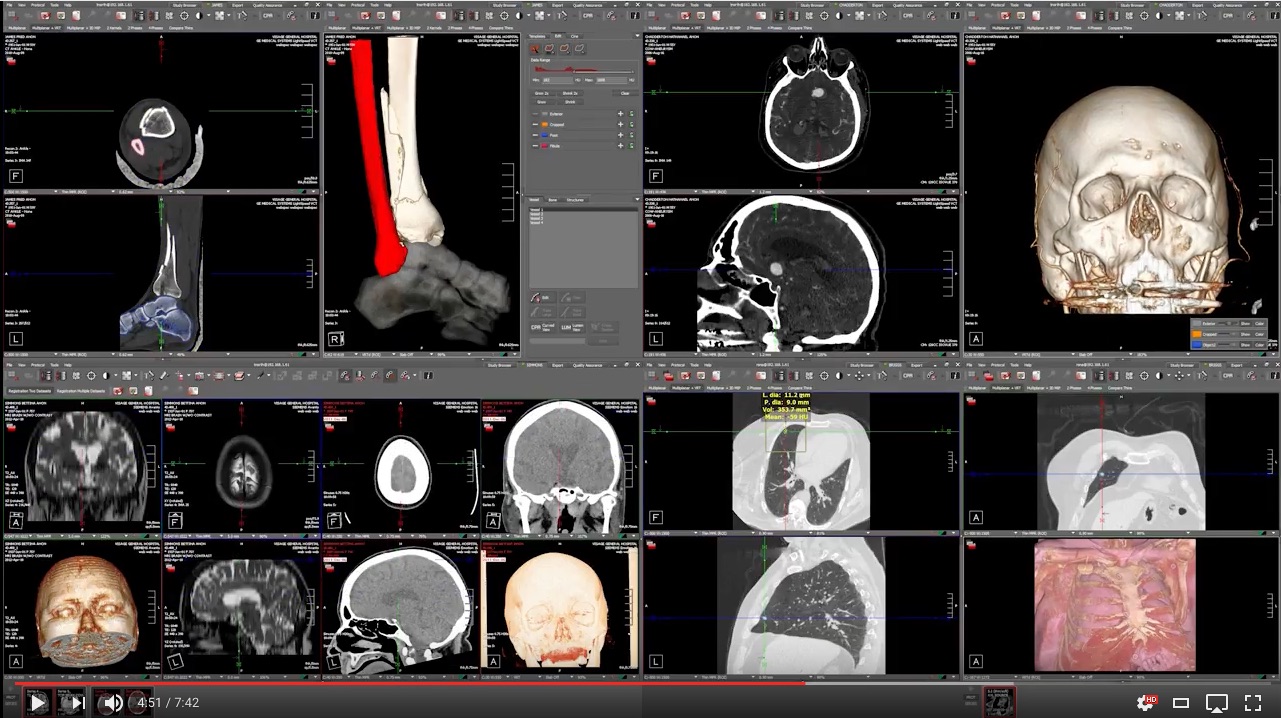The height and width of the screenshot is (718, 1281).
Task: Click the CPR toolbar icon
Action: [x=267, y=15]
